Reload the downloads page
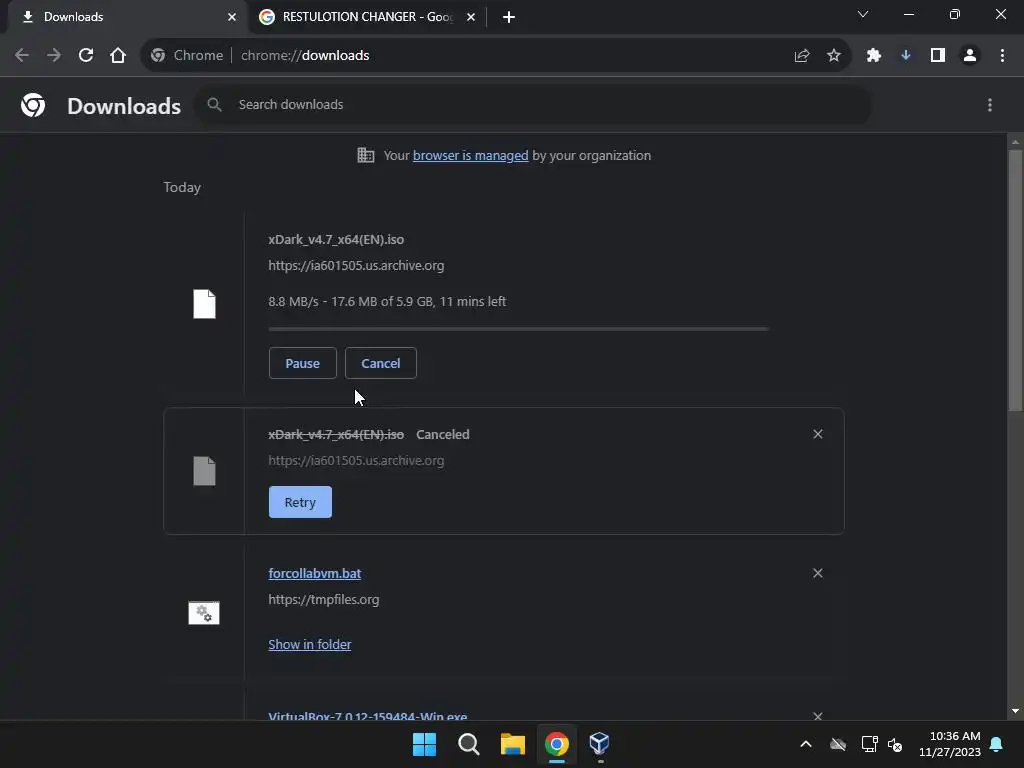 click(86, 56)
